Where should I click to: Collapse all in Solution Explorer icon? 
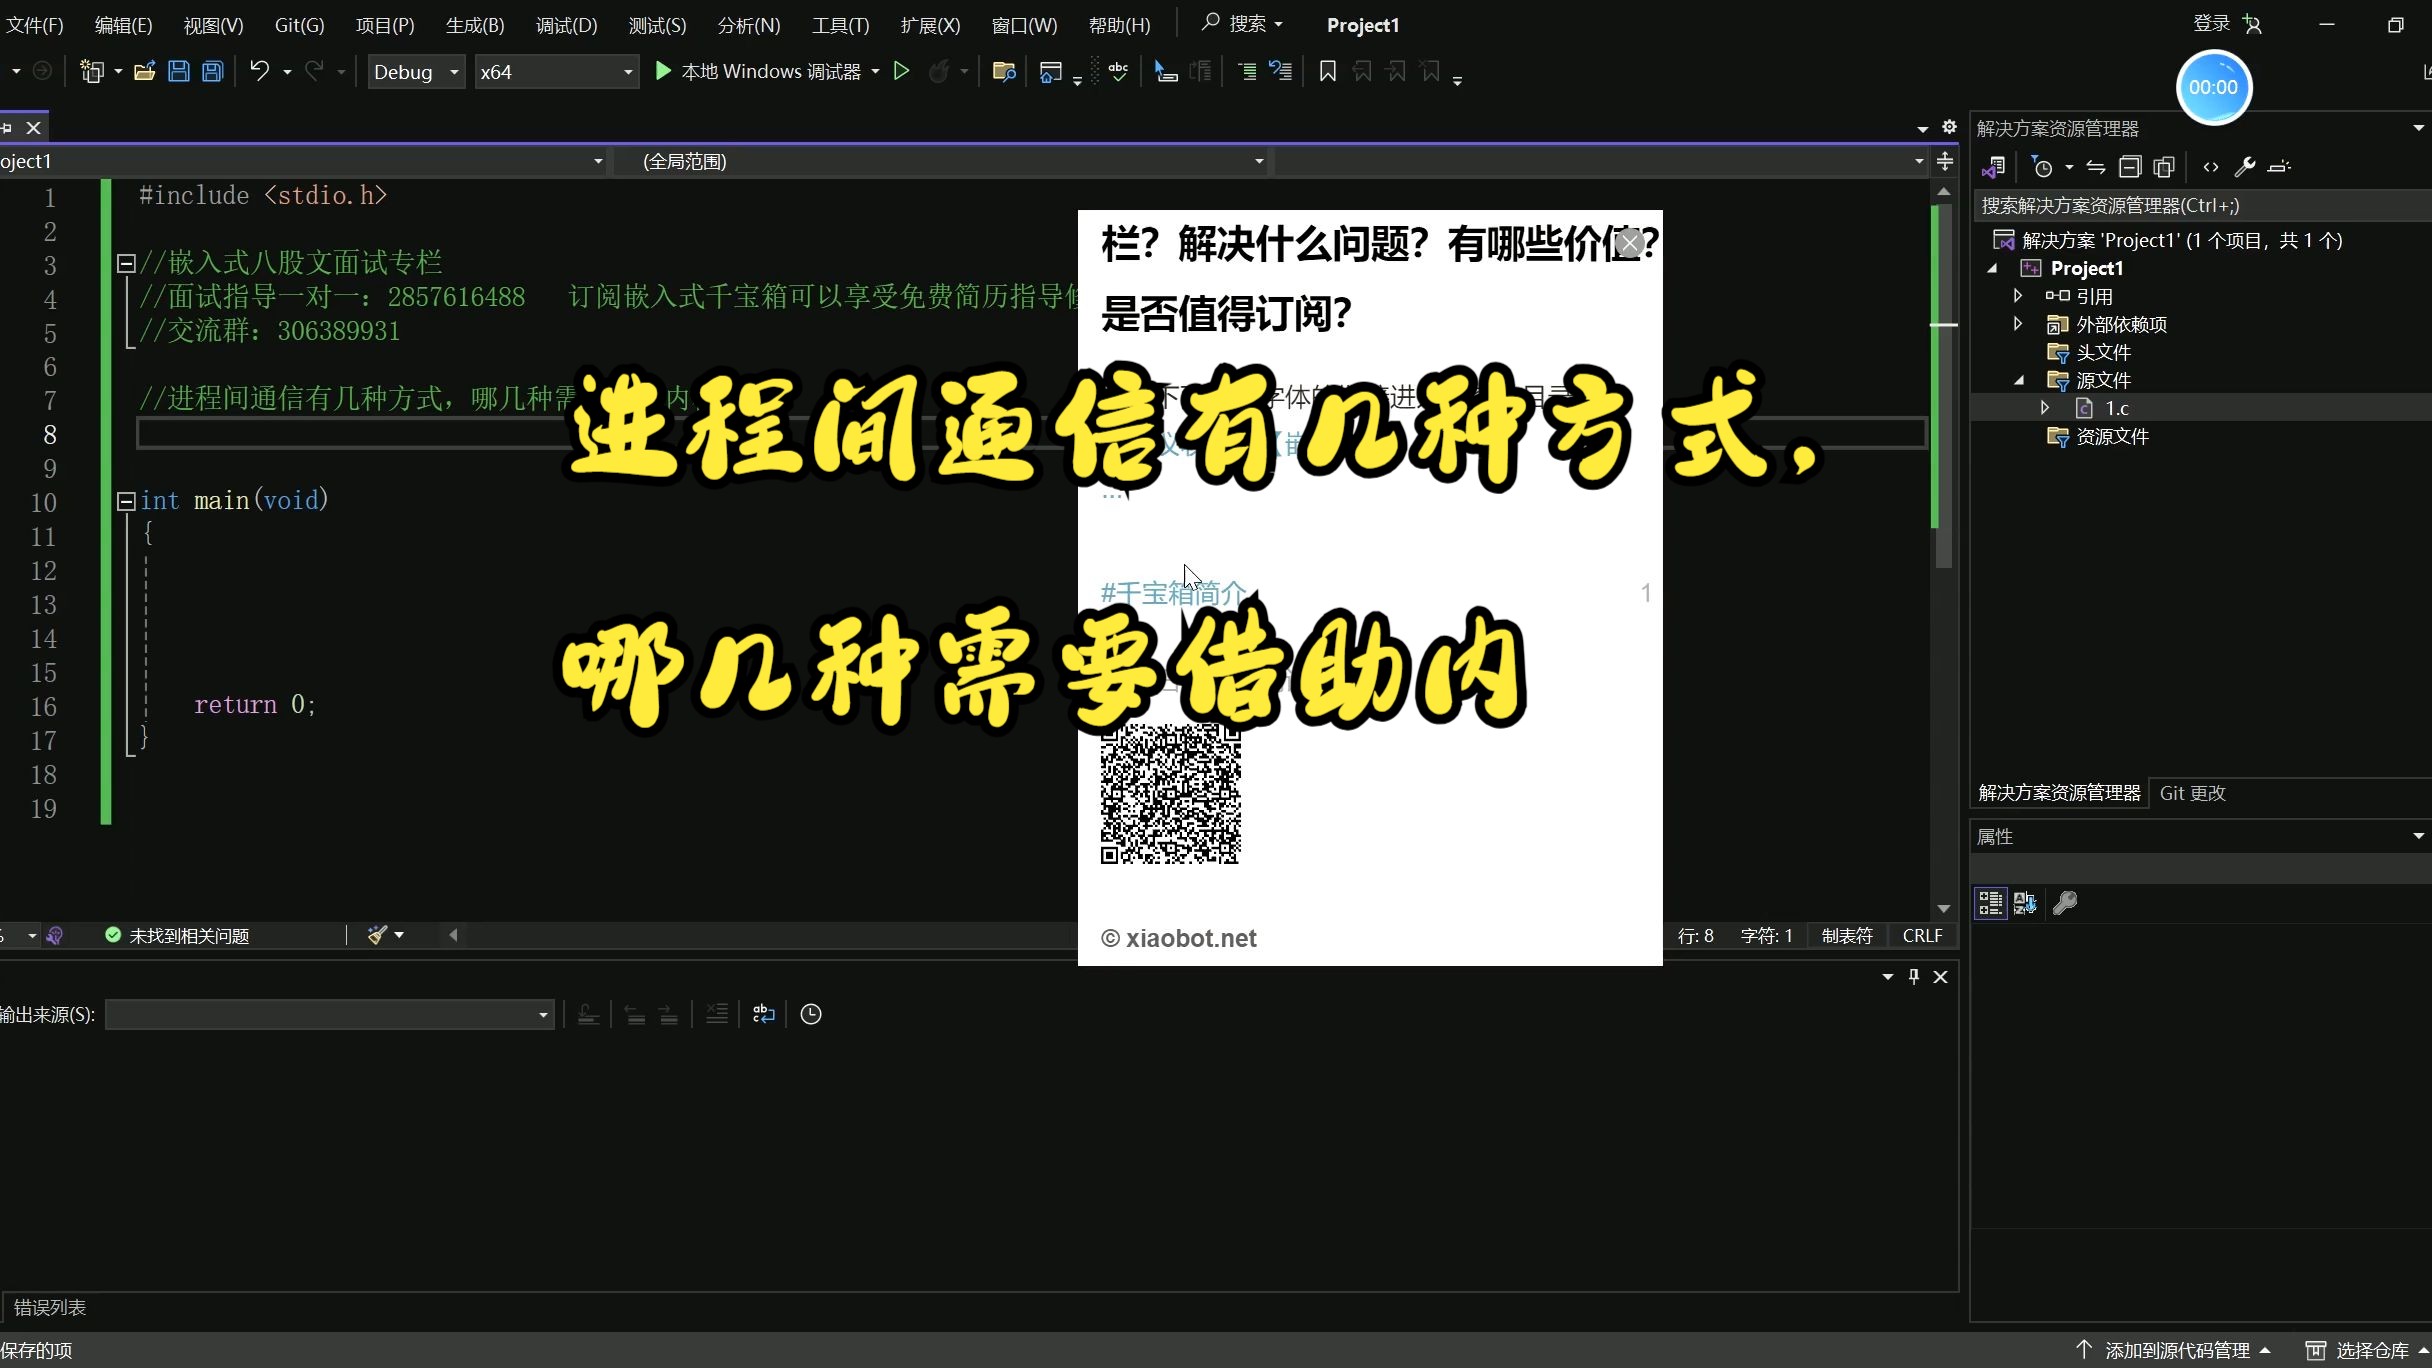(2130, 167)
